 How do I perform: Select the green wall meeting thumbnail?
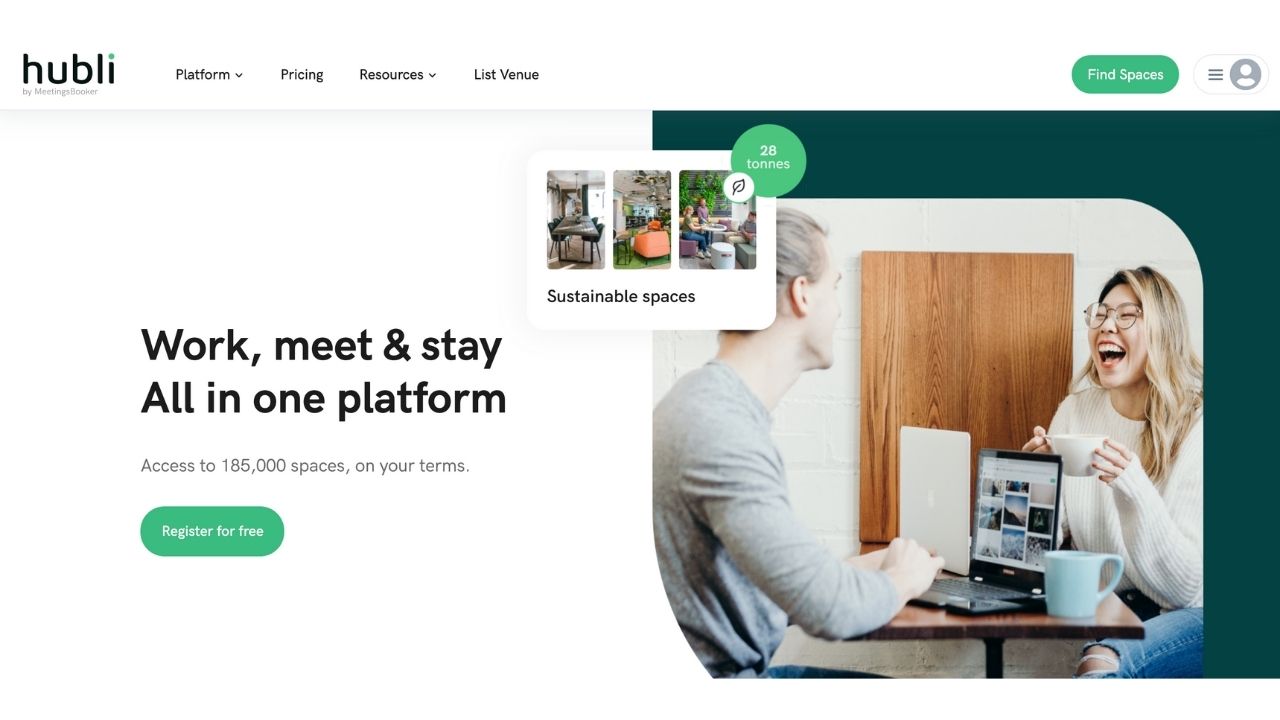[717, 220]
